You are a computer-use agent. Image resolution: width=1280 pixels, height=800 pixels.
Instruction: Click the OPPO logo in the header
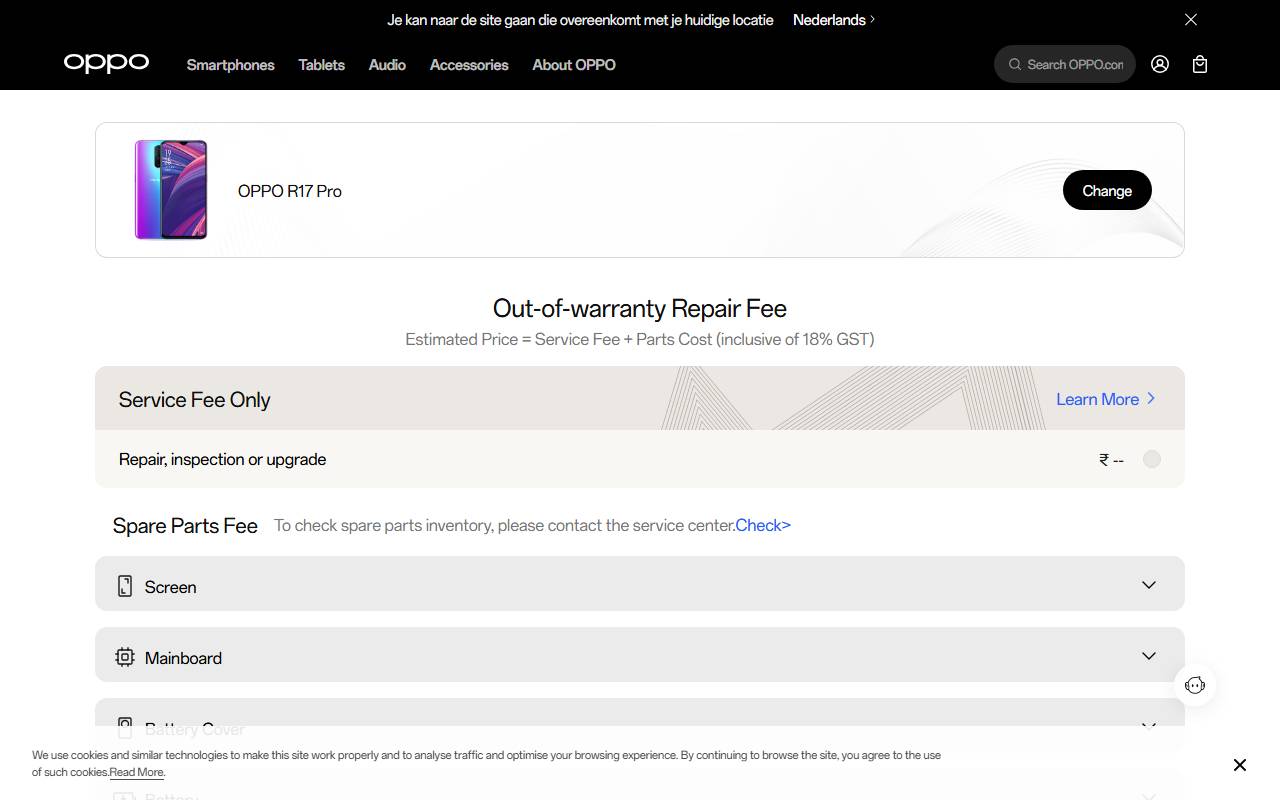coord(106,63)
